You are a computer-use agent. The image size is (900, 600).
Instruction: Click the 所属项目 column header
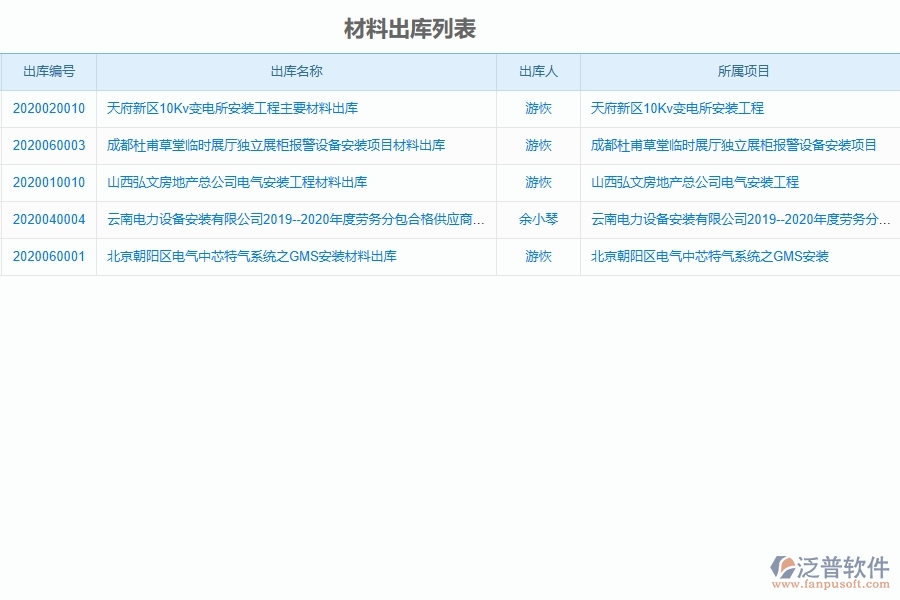[x=740, y=71]
